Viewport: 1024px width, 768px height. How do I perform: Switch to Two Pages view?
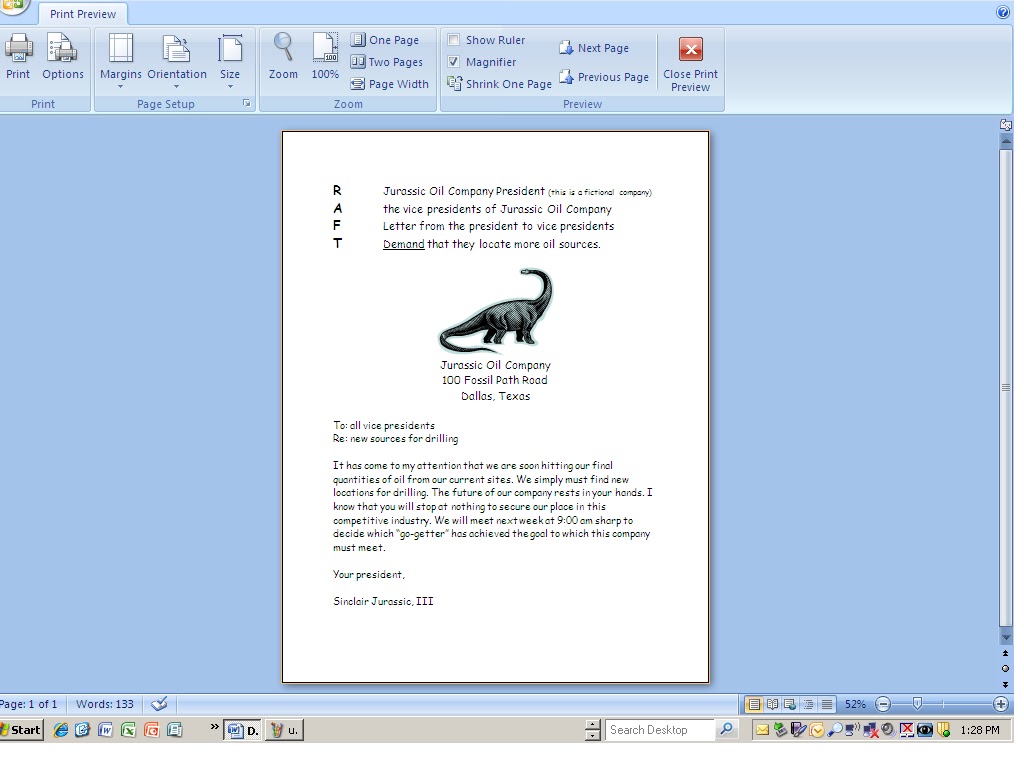(387, 62)
